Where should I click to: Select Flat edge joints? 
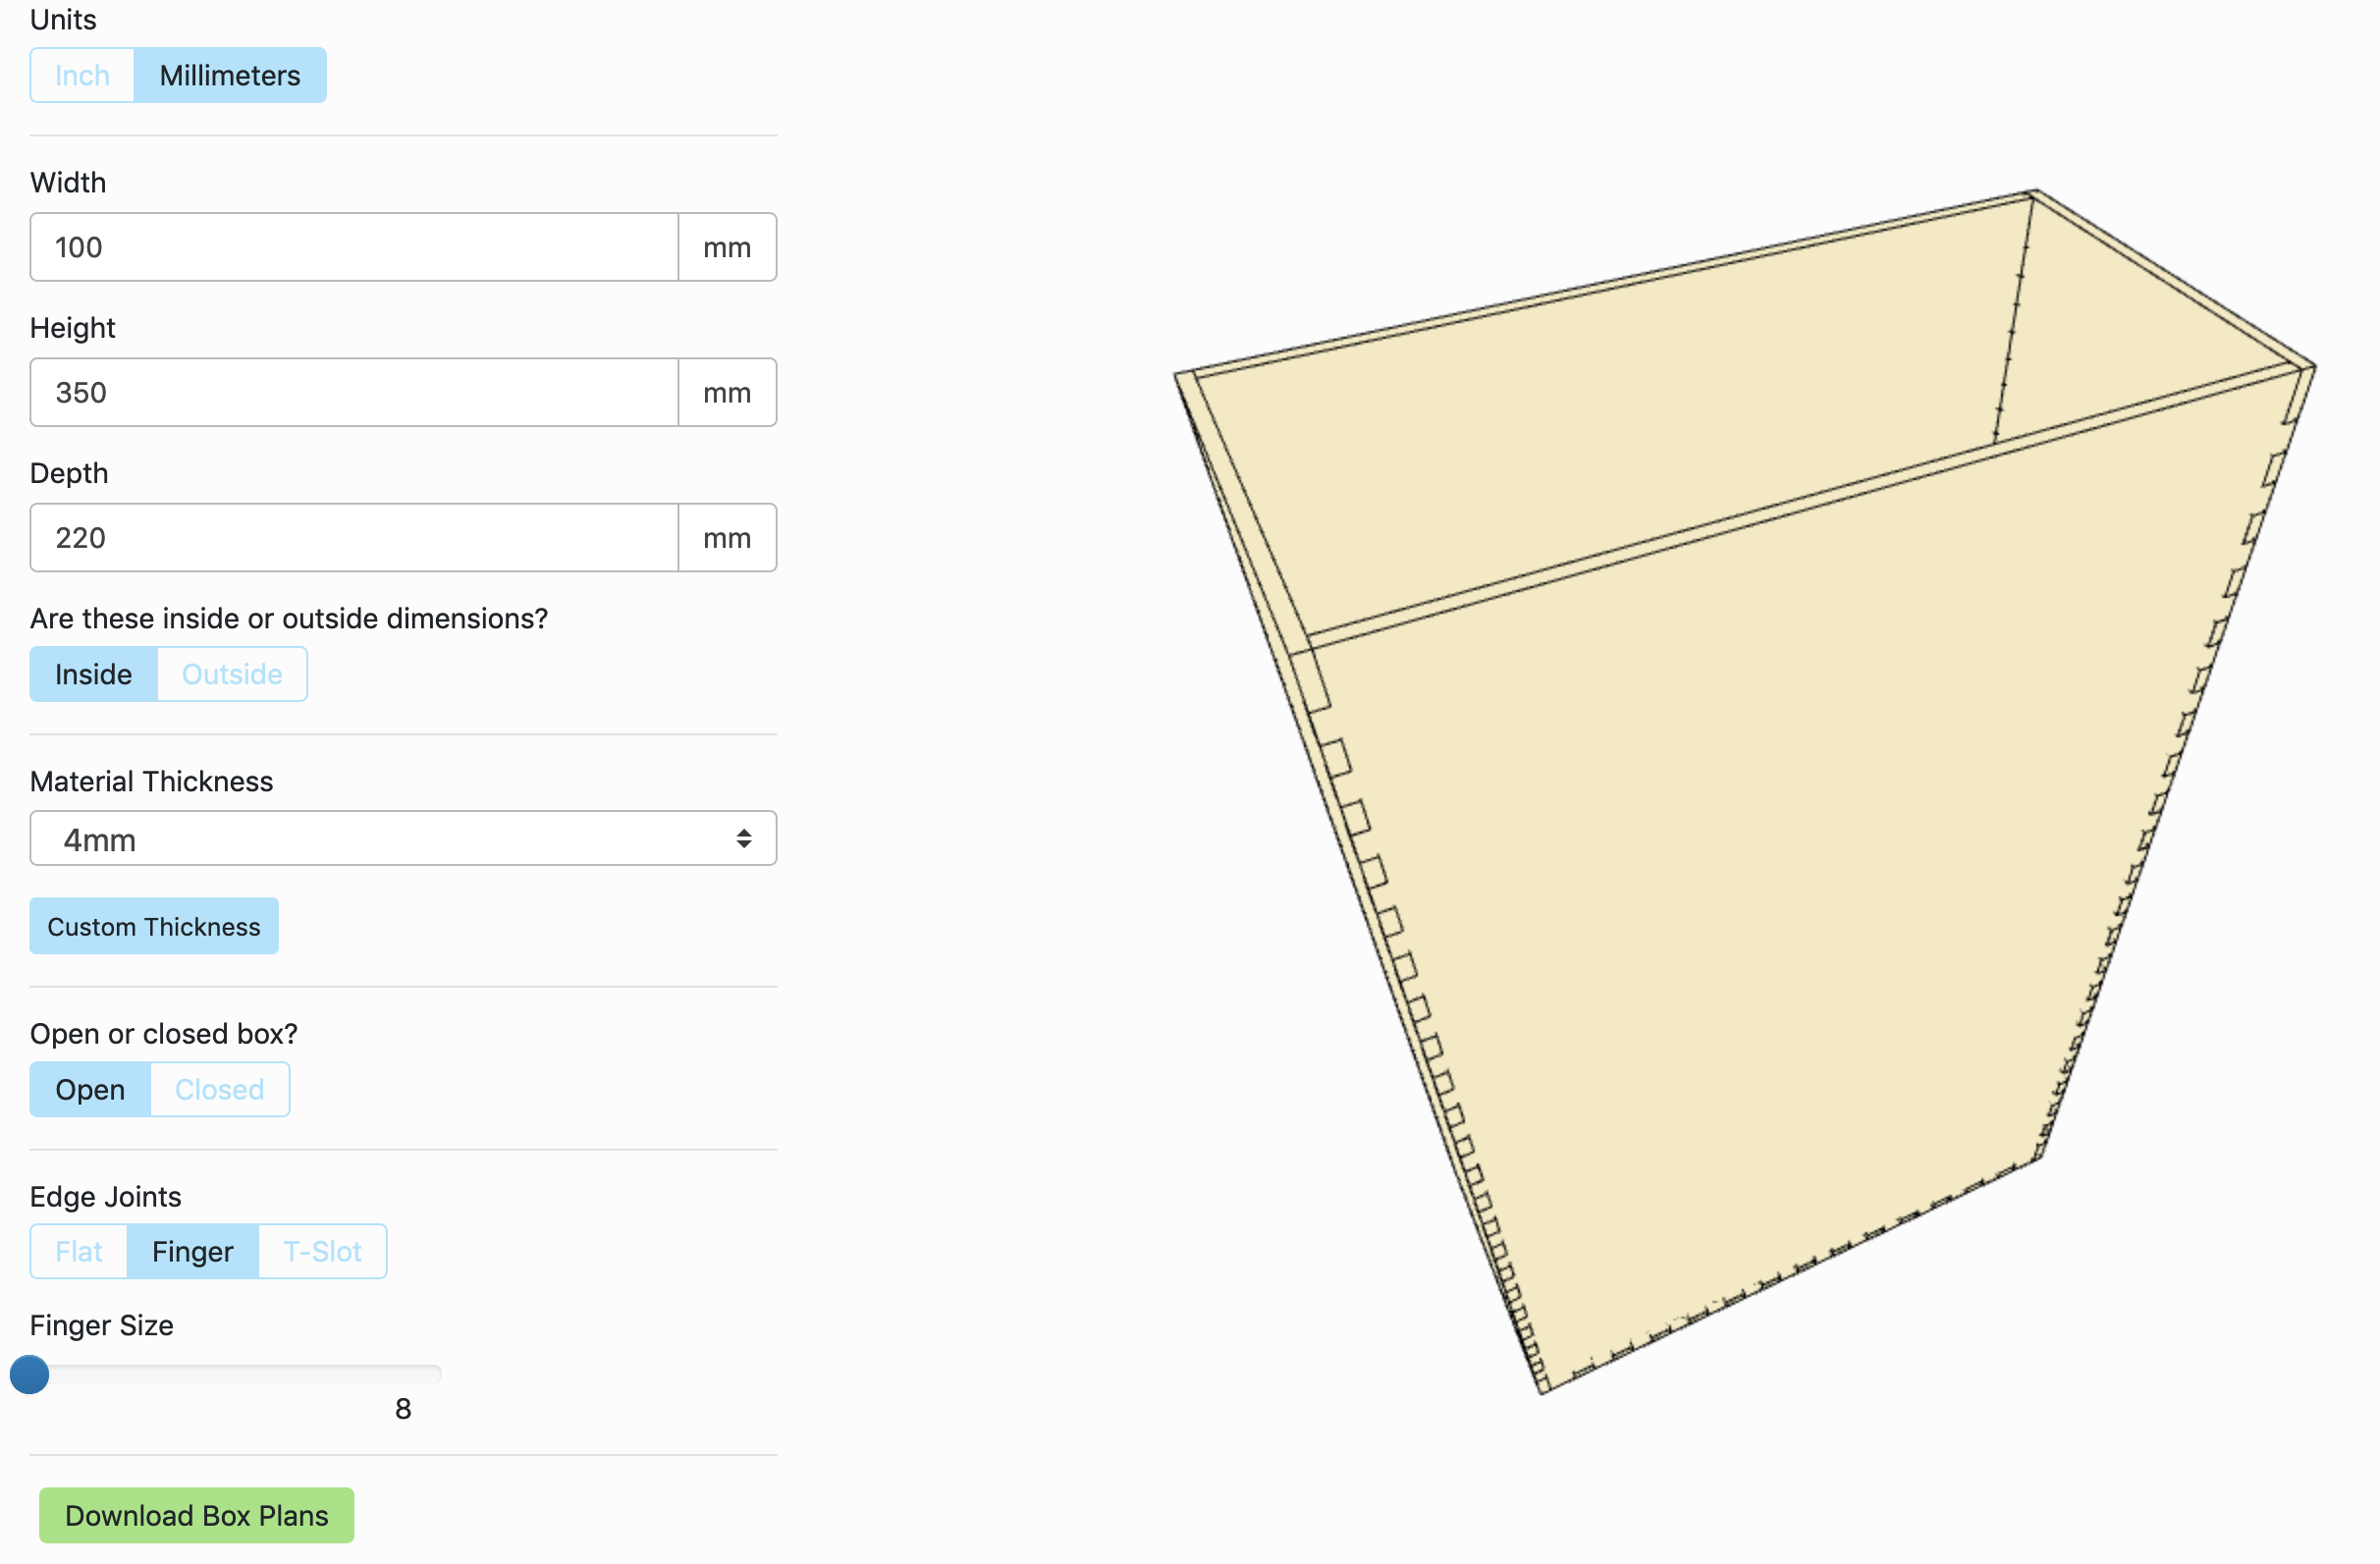pos(79,1251)
